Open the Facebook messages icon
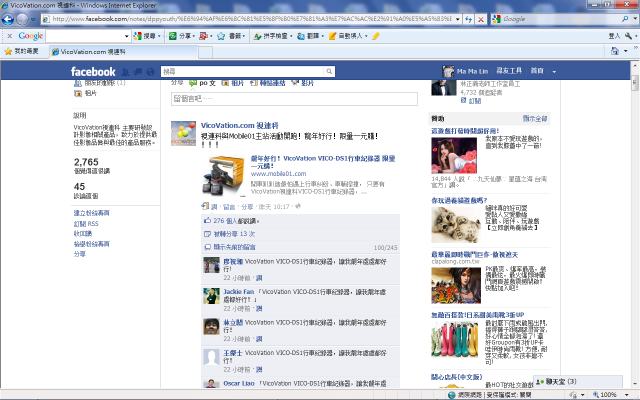 [x=138, y=72]
